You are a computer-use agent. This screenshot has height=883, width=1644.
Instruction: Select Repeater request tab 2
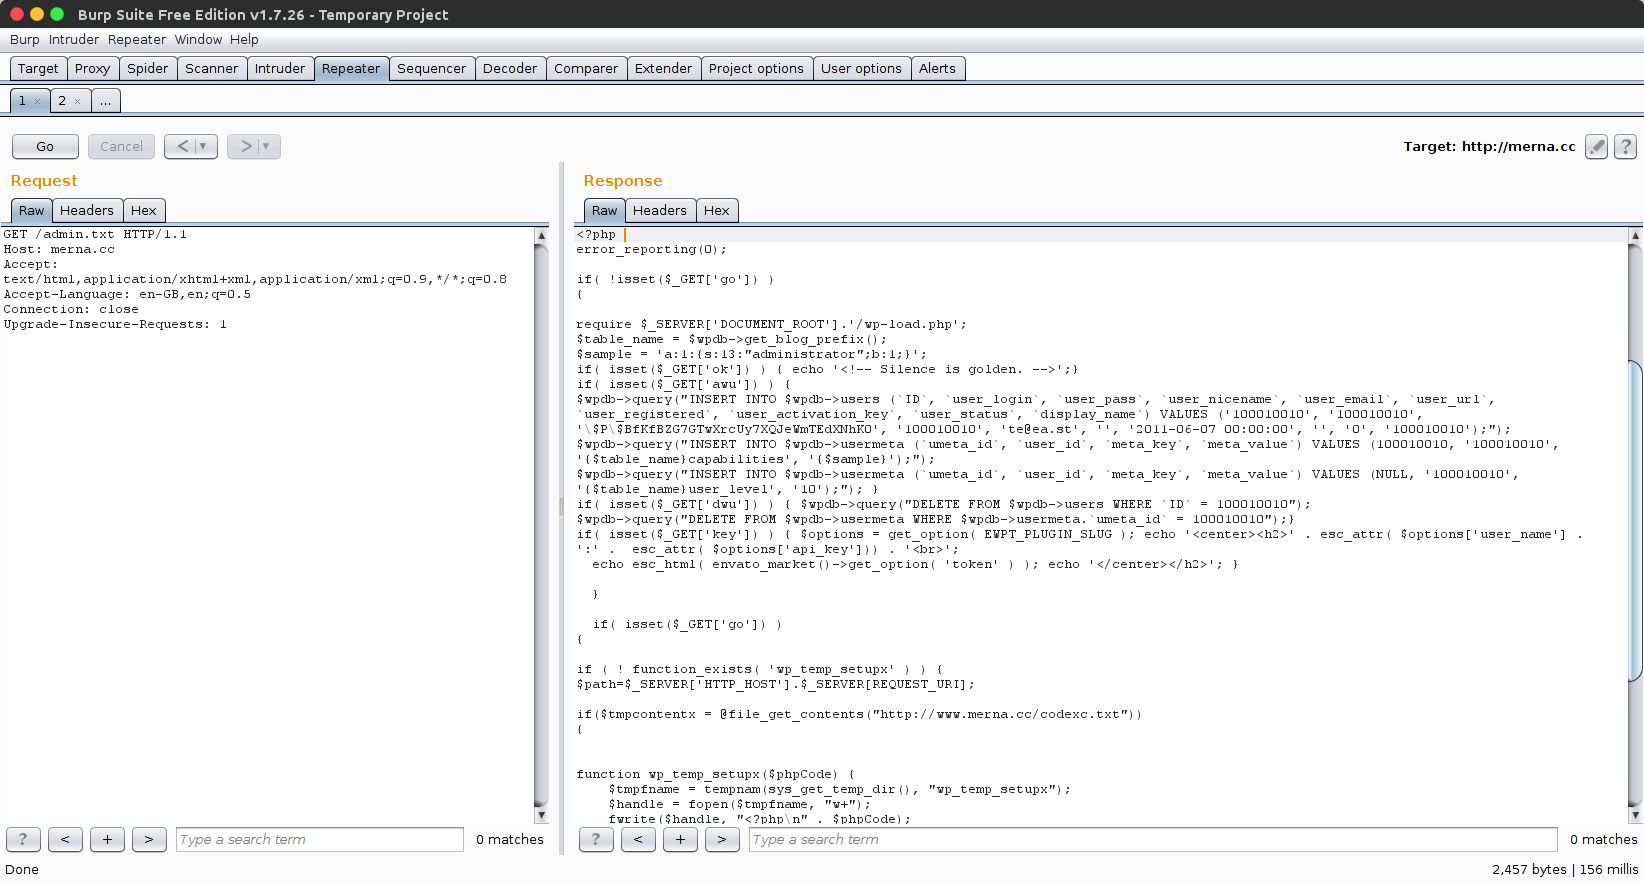click(x=61, y=101)
